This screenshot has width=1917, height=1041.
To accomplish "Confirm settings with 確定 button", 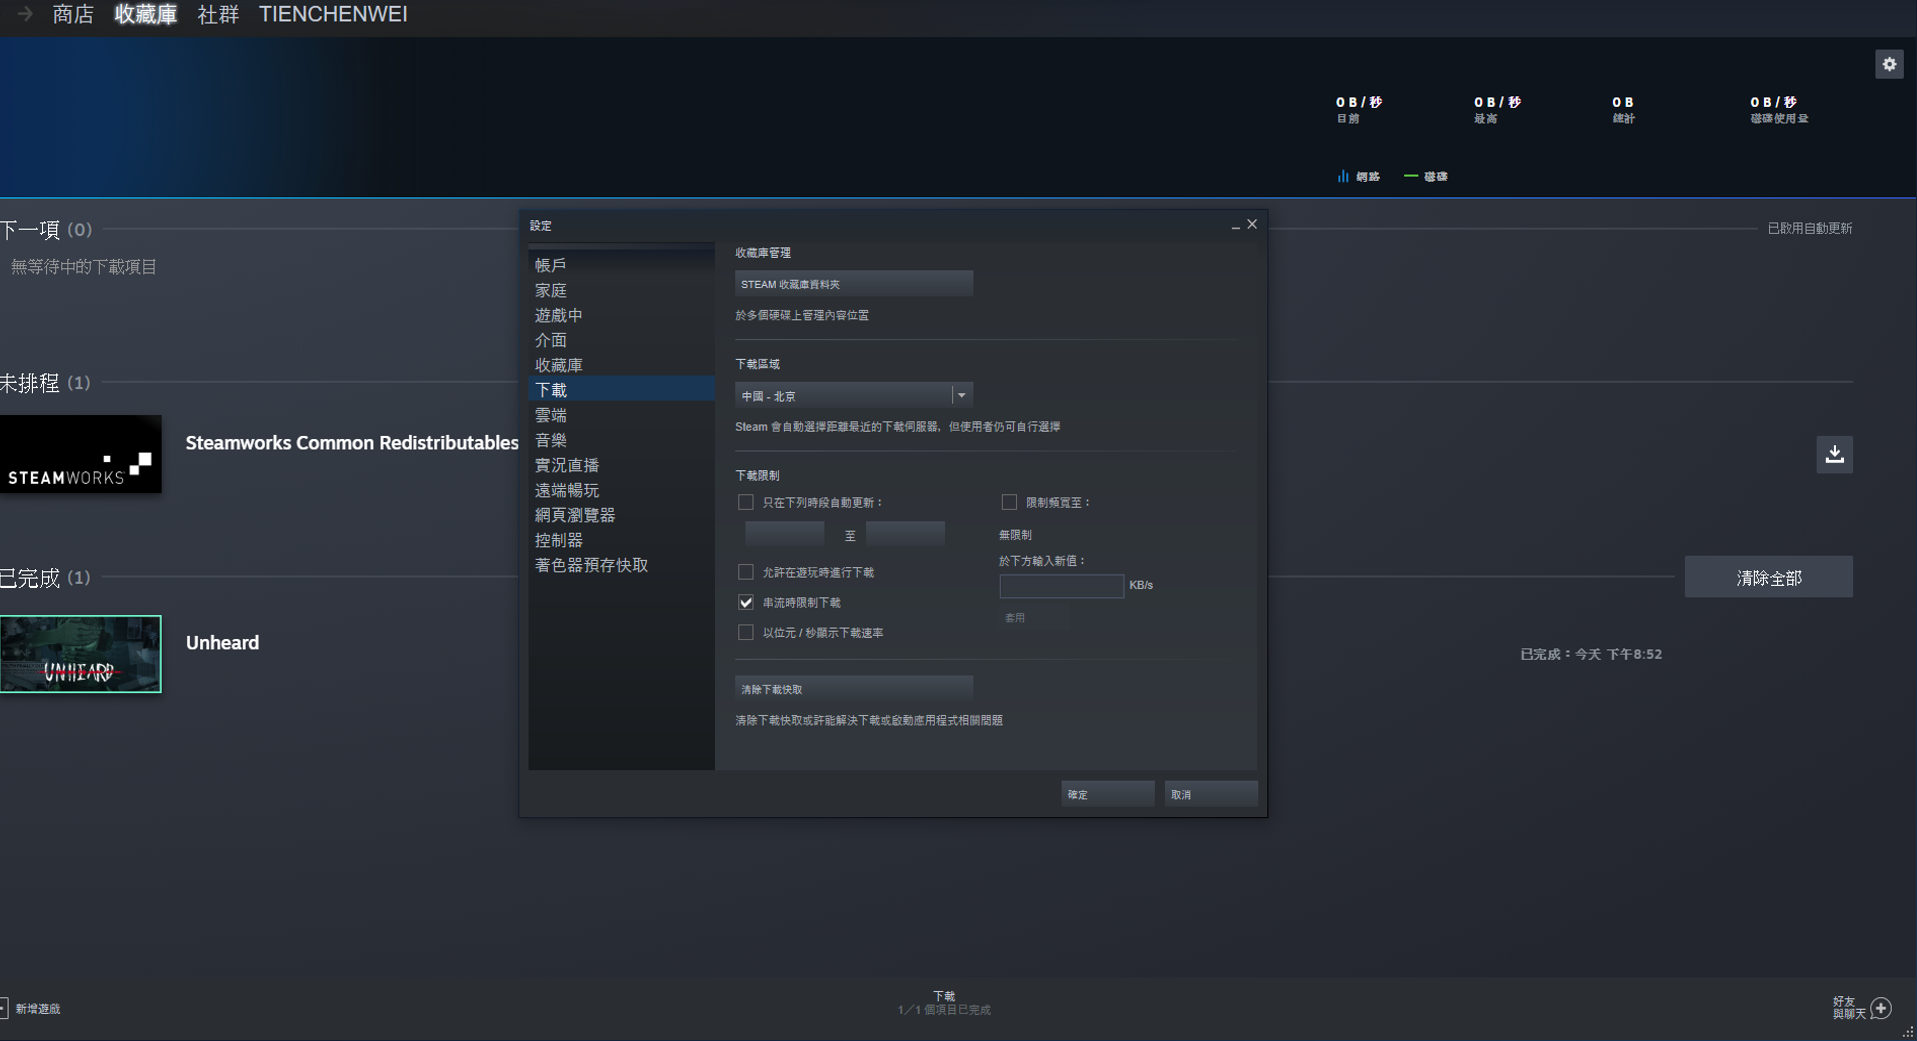I will (1107, 794).
